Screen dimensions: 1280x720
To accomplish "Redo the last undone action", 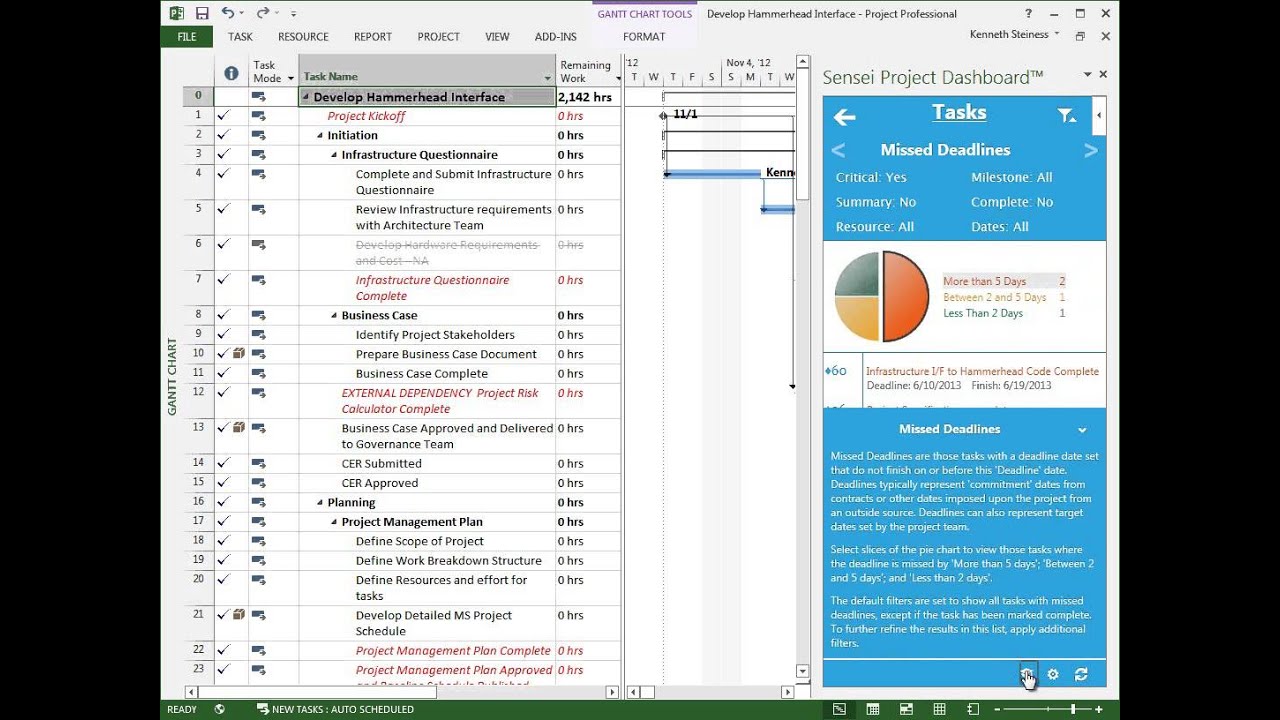I will click(x=262, y=13).
